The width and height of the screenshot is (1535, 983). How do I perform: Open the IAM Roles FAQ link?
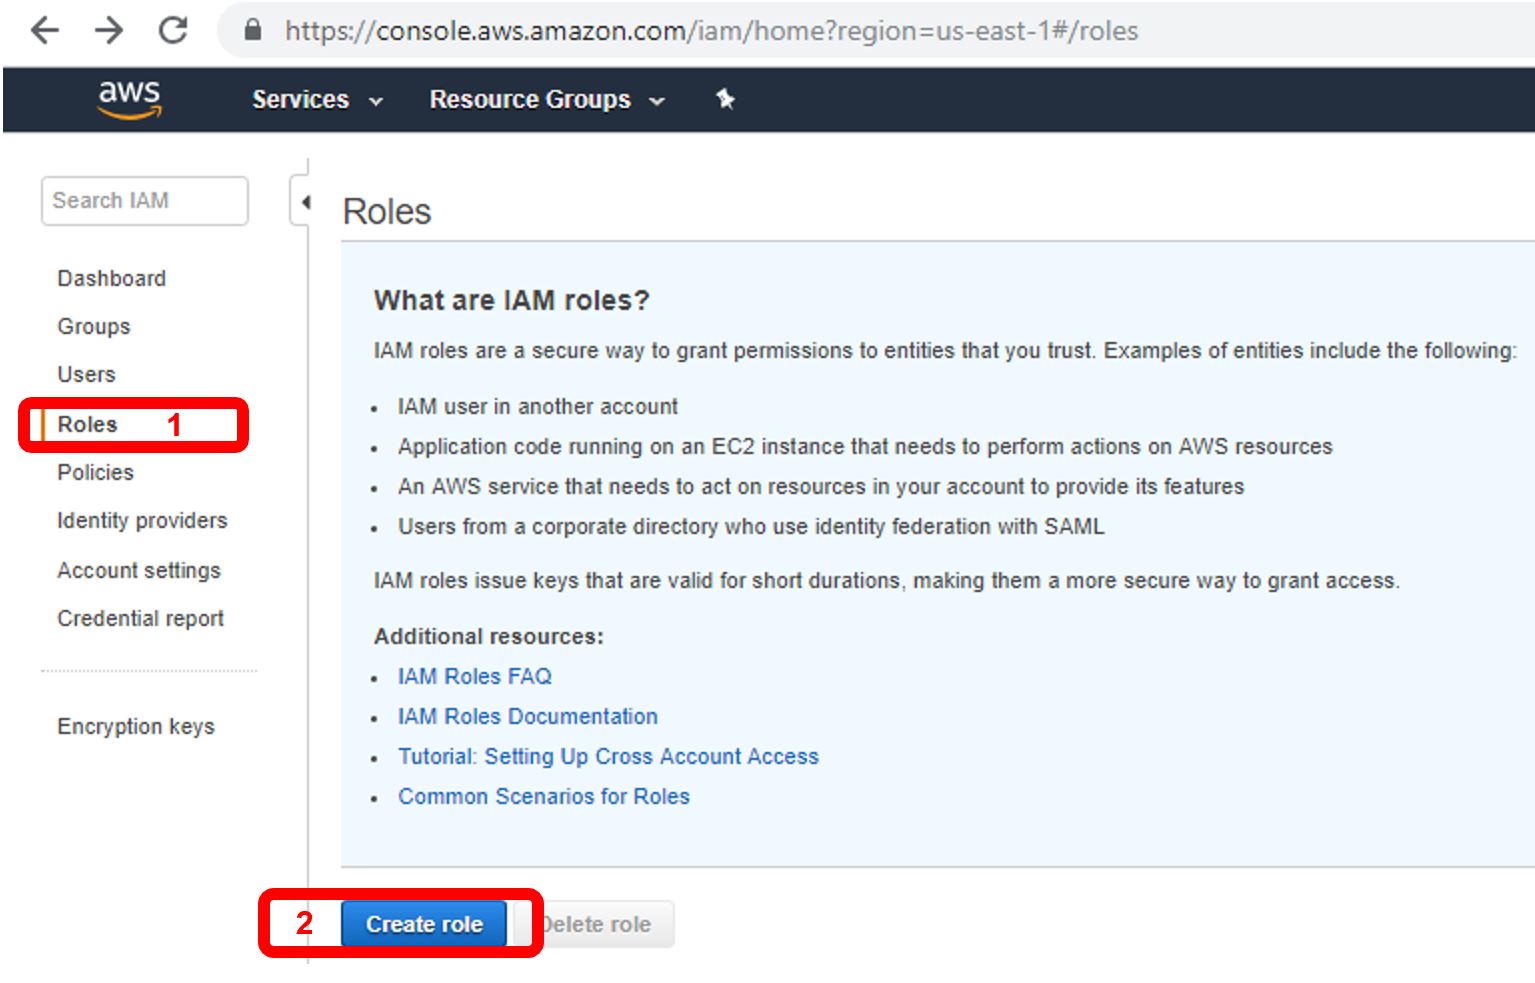click(474, 677)
